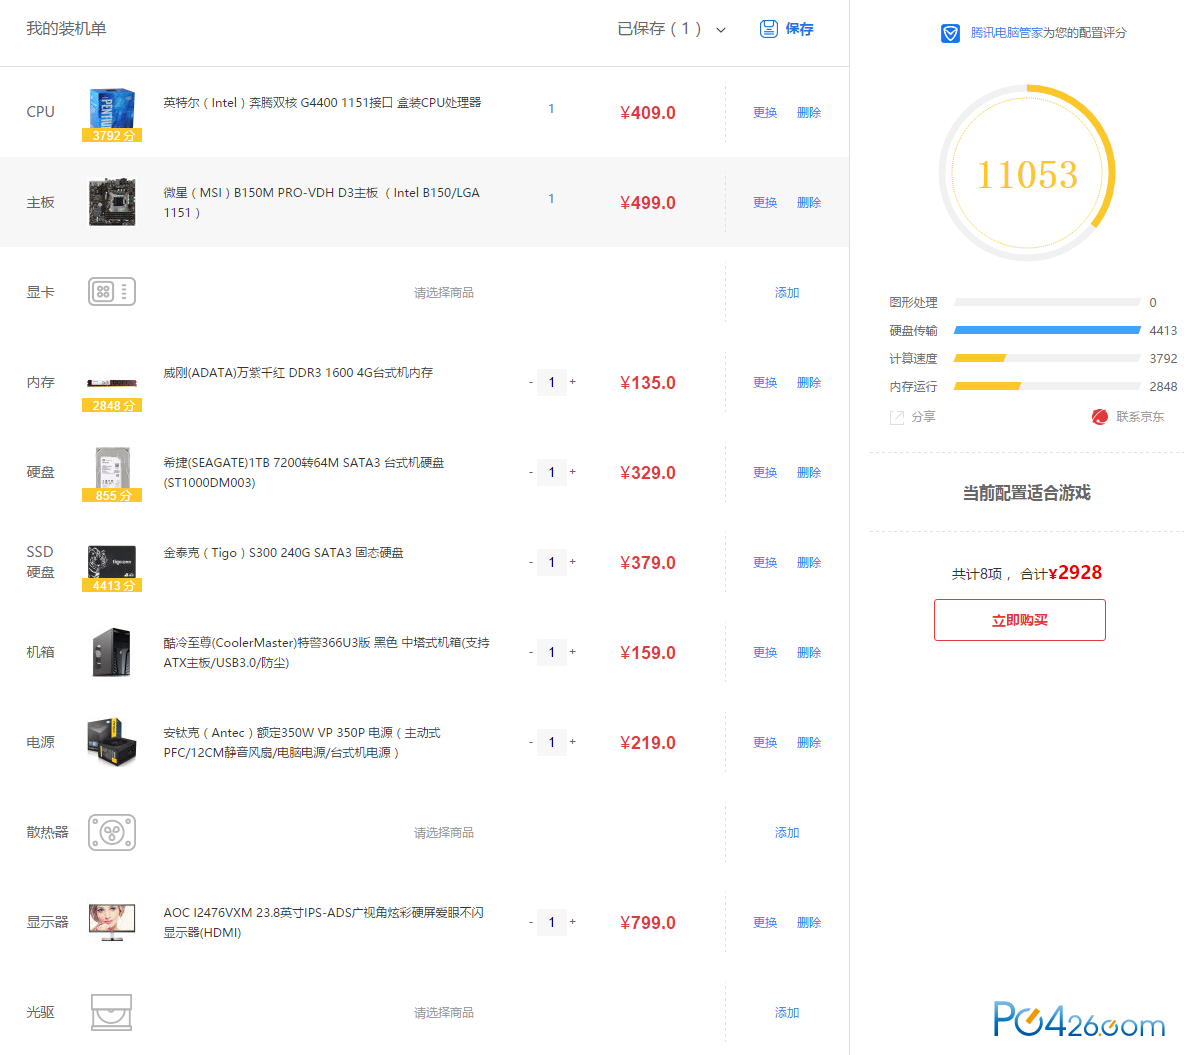Open the AOC monitor thumbnail
This screenshot has height=1055, width=1184.
(112, 921)
